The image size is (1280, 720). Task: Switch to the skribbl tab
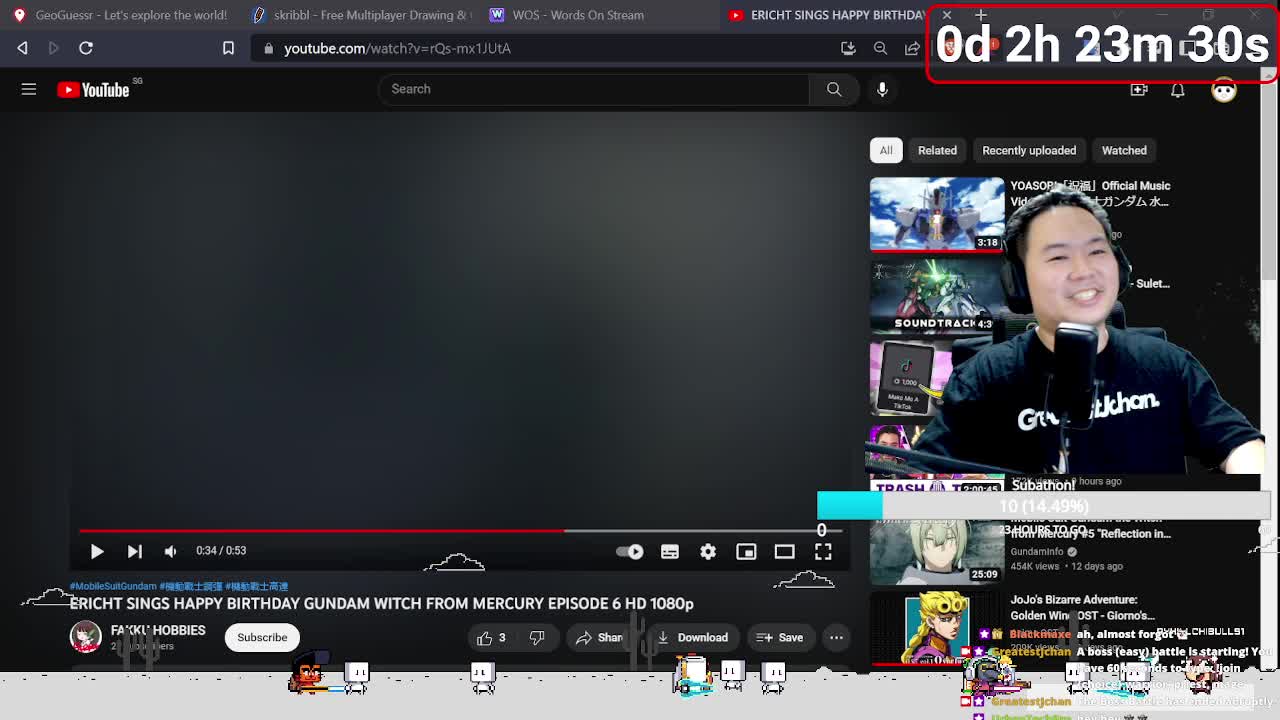pos(360,15)
